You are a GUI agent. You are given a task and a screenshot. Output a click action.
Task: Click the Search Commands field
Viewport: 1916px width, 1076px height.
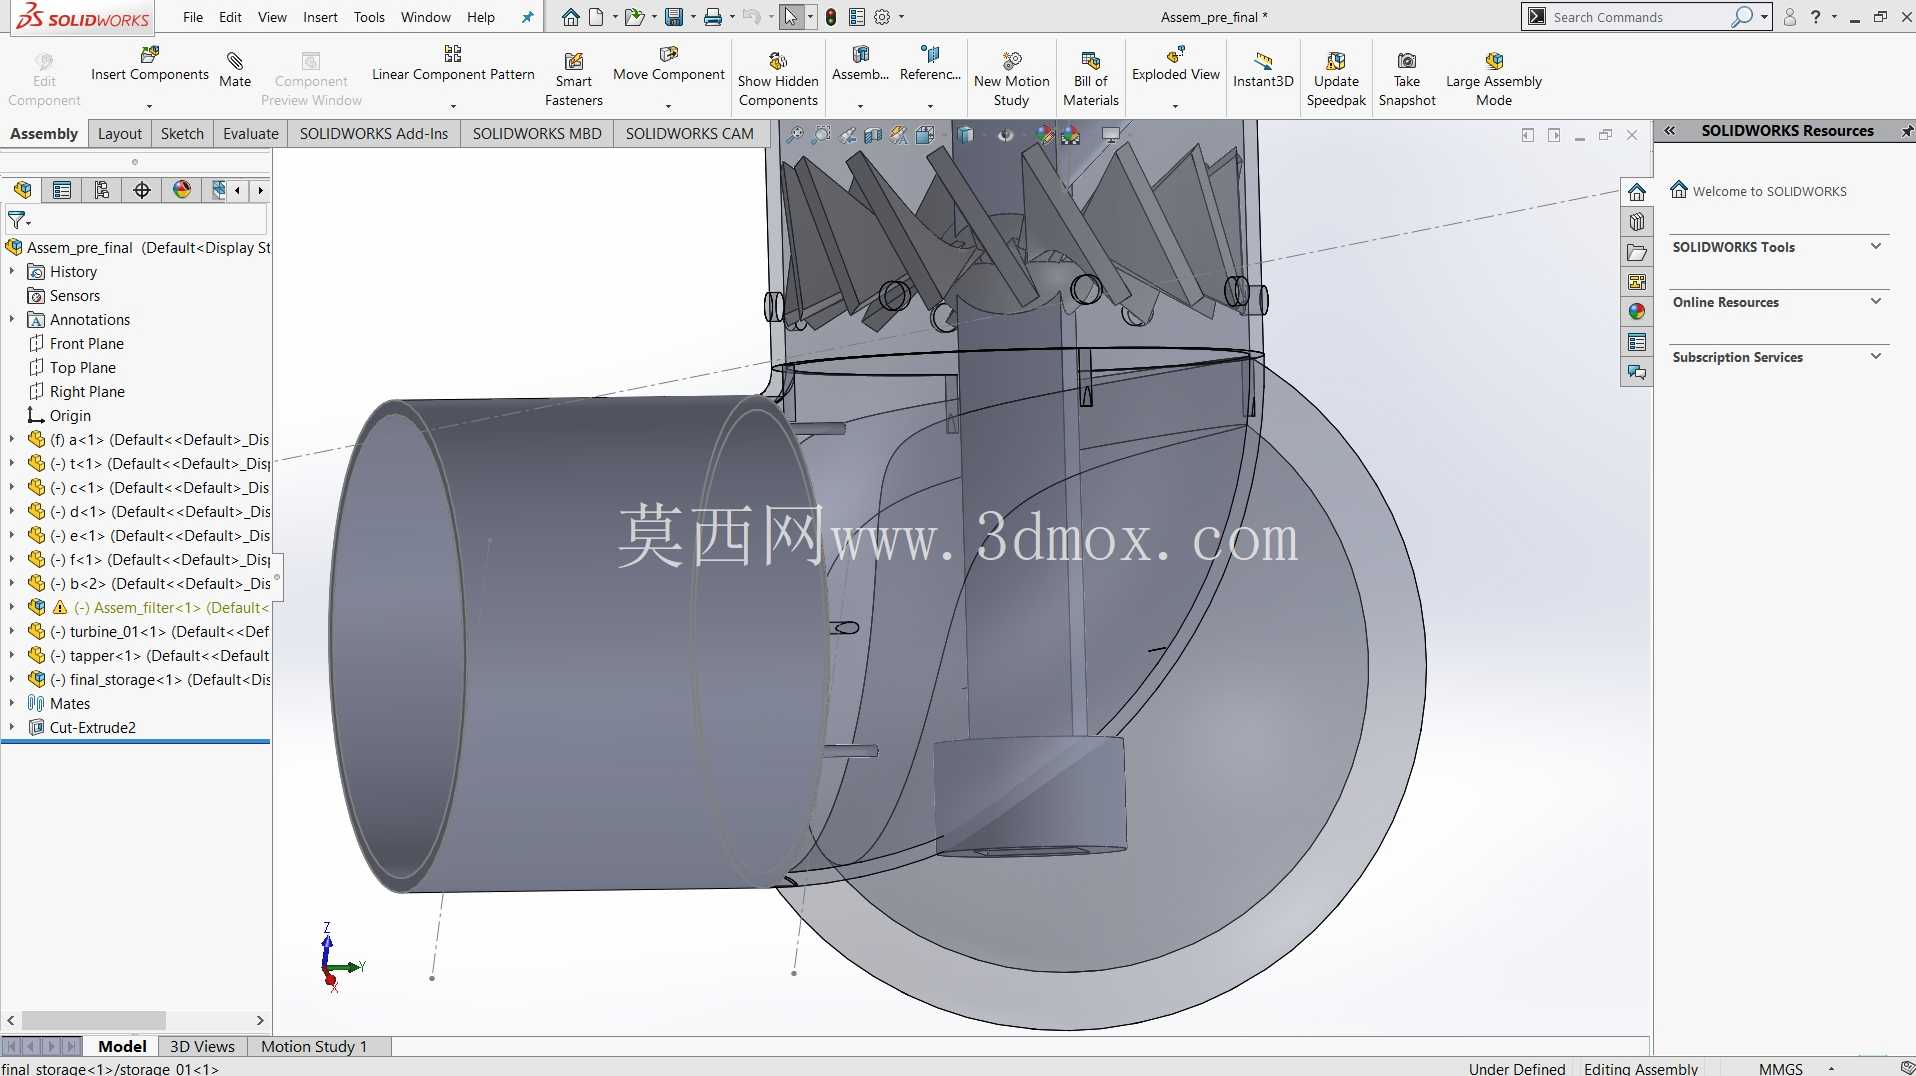[1640, 17]
